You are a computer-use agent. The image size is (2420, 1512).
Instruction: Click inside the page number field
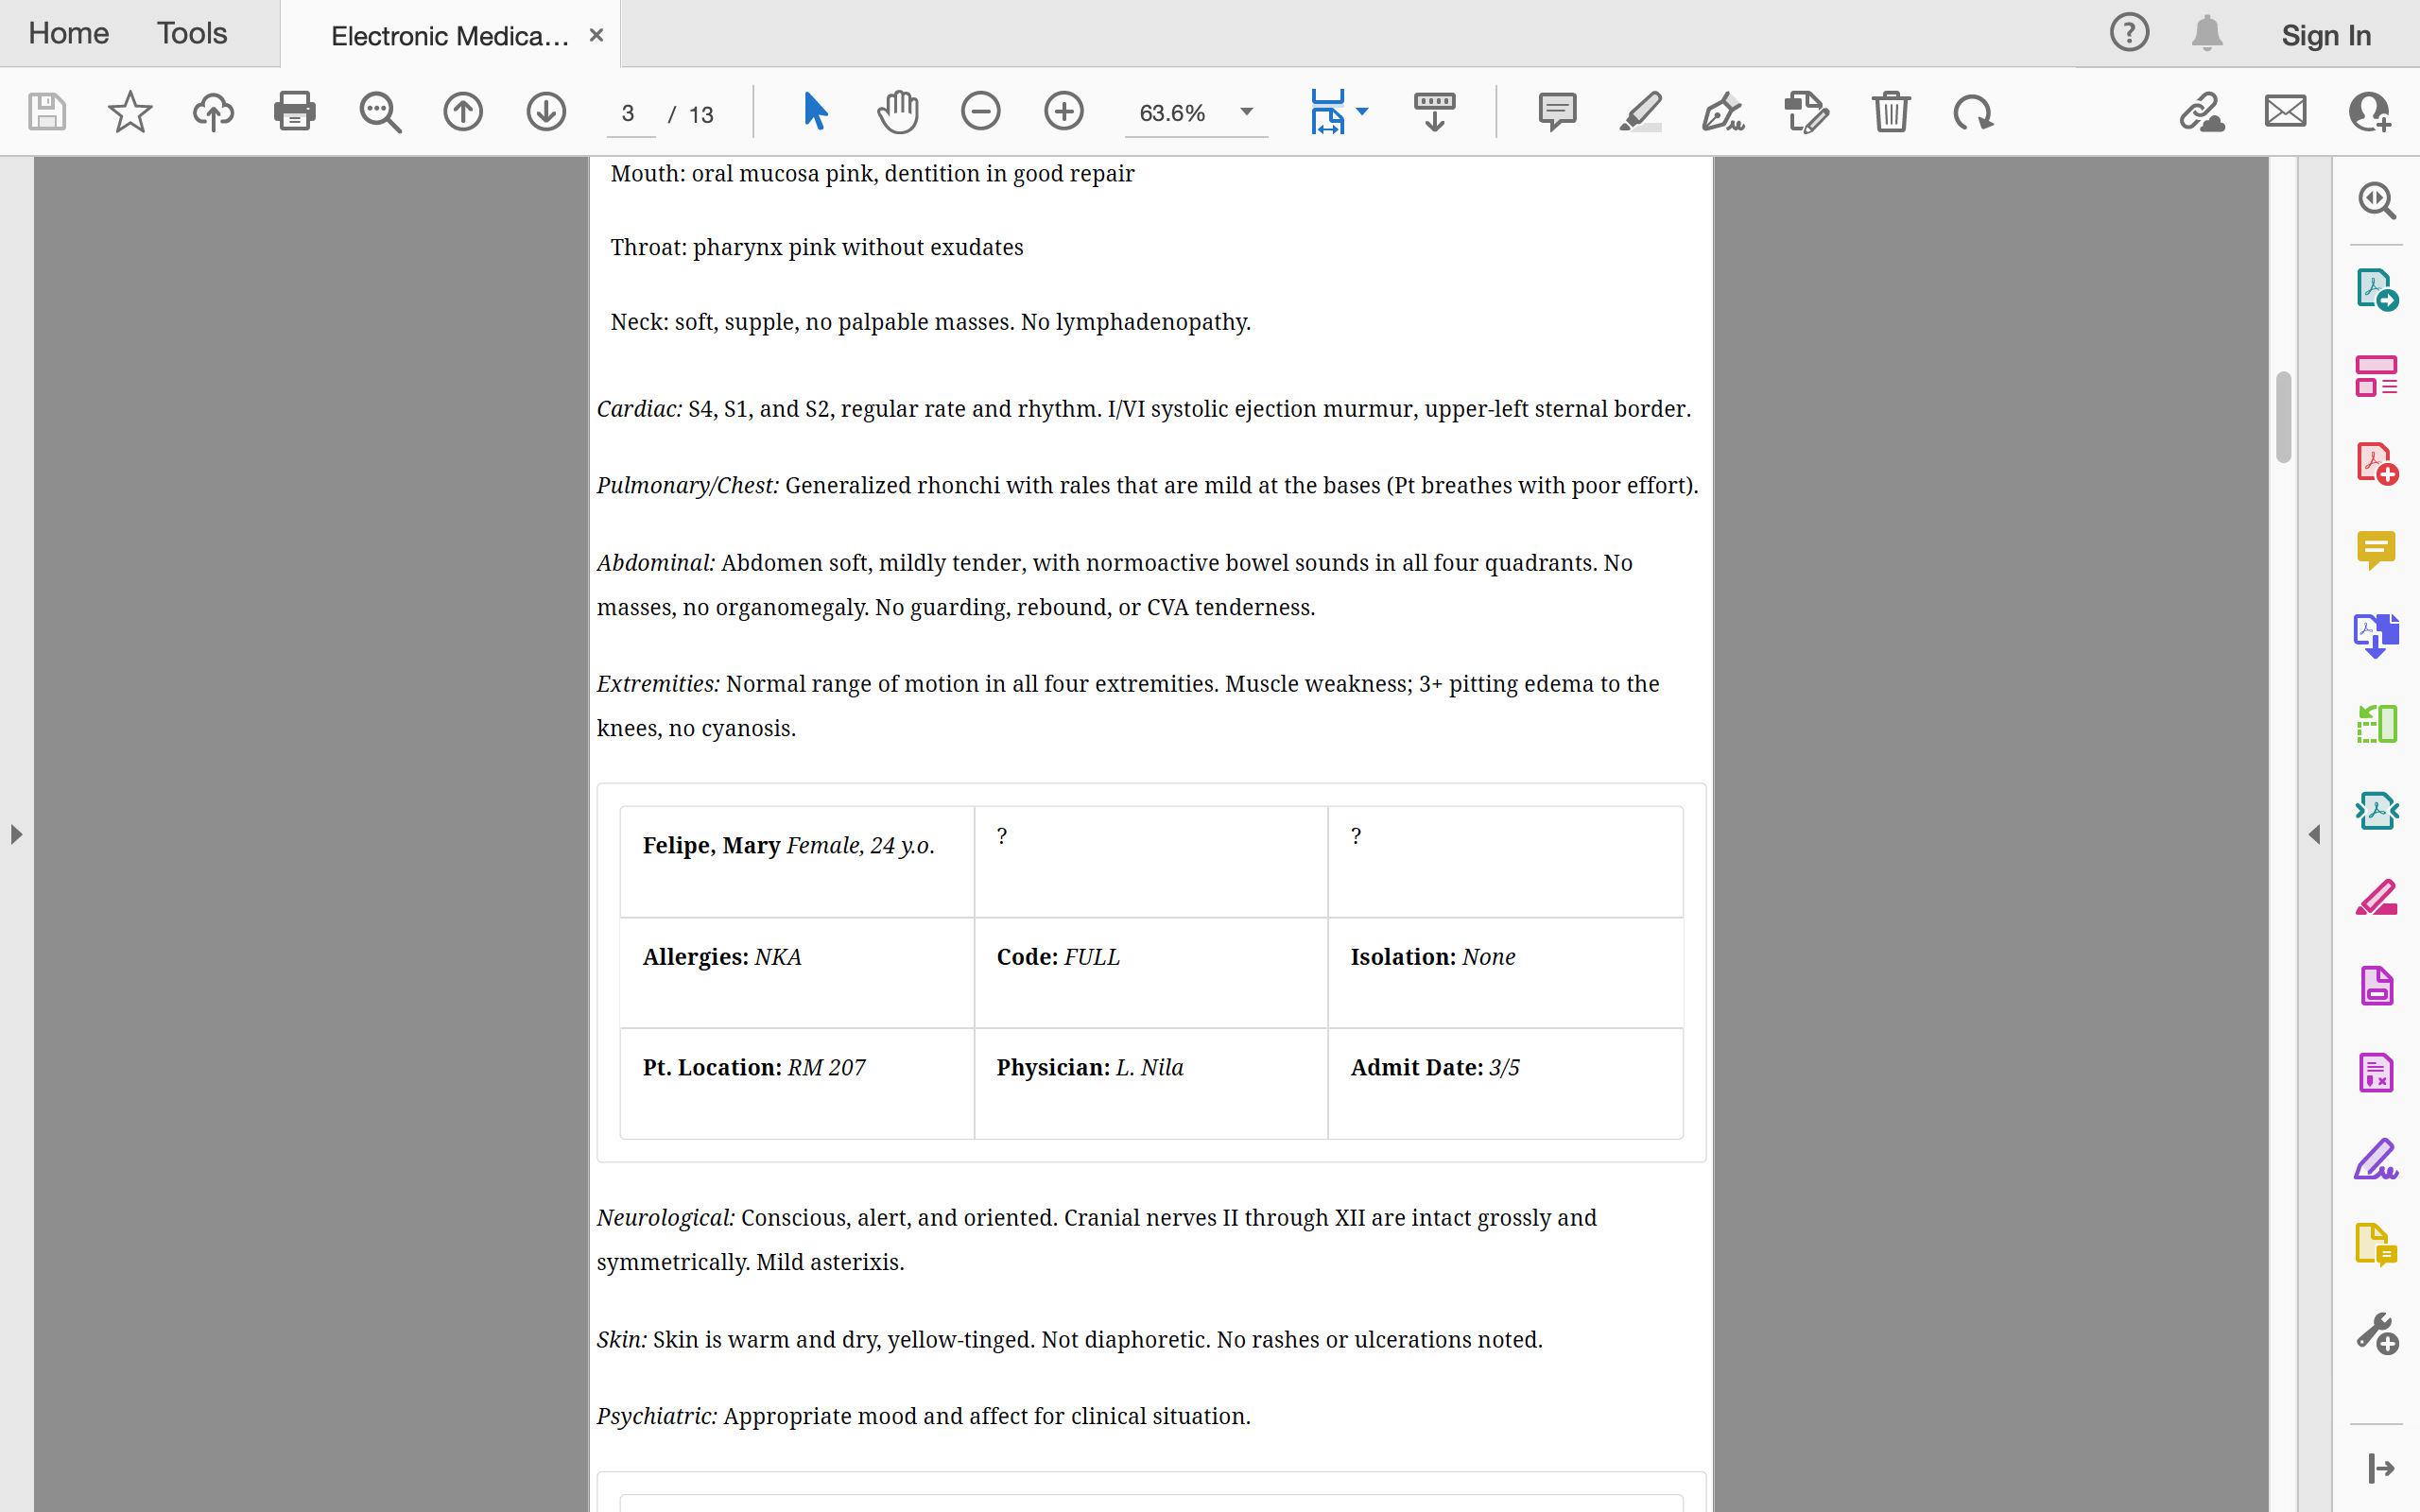pos(630,113)
